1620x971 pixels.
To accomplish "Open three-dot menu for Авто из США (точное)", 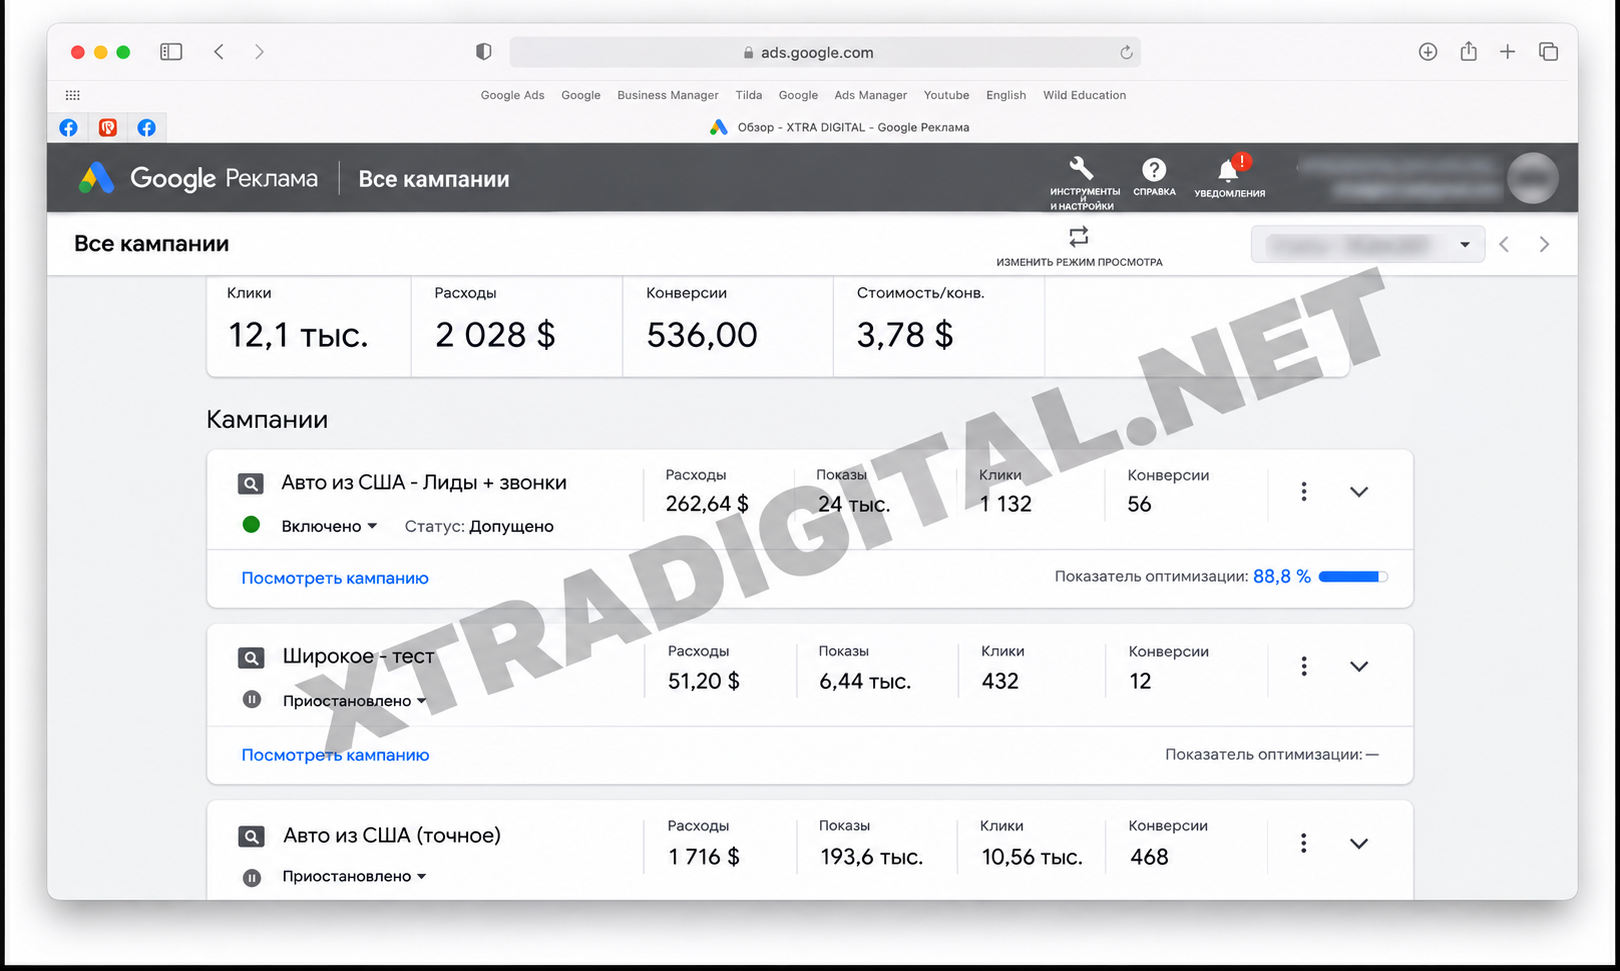I will 1304,843.
